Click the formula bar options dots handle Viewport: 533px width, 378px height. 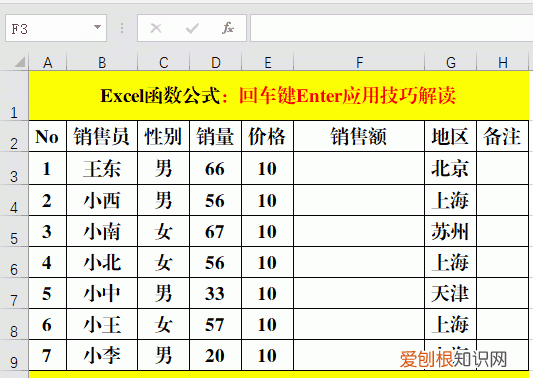point(122,28)
